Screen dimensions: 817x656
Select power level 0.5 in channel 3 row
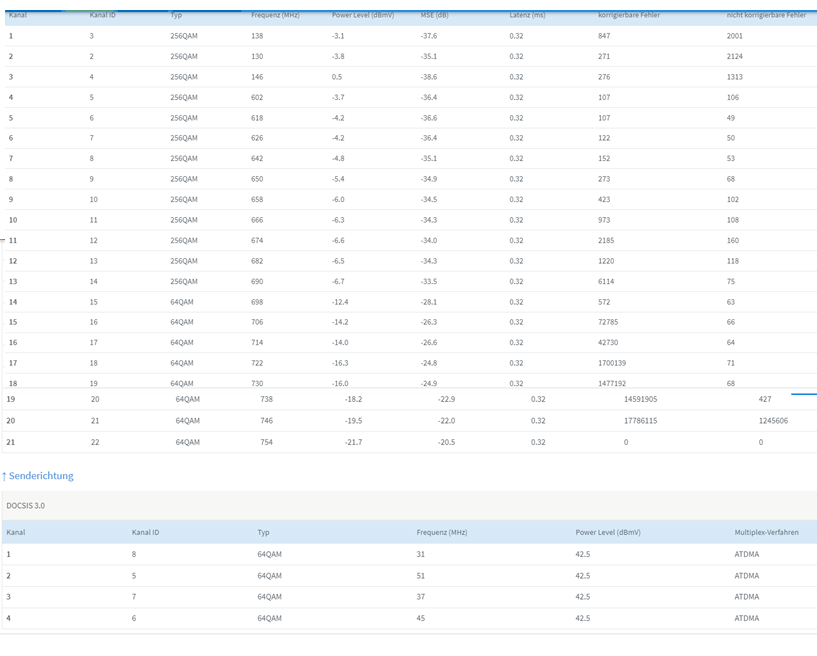(337, 77)
